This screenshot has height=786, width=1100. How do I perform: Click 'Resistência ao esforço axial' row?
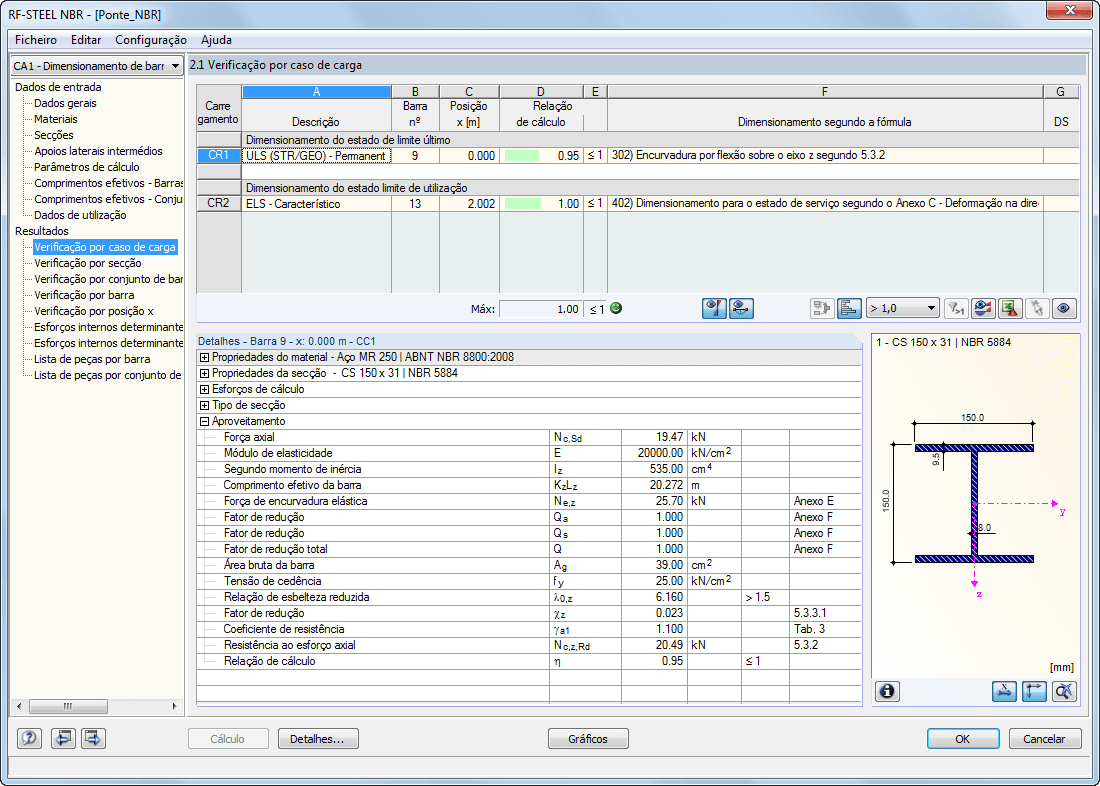point(529,645)
